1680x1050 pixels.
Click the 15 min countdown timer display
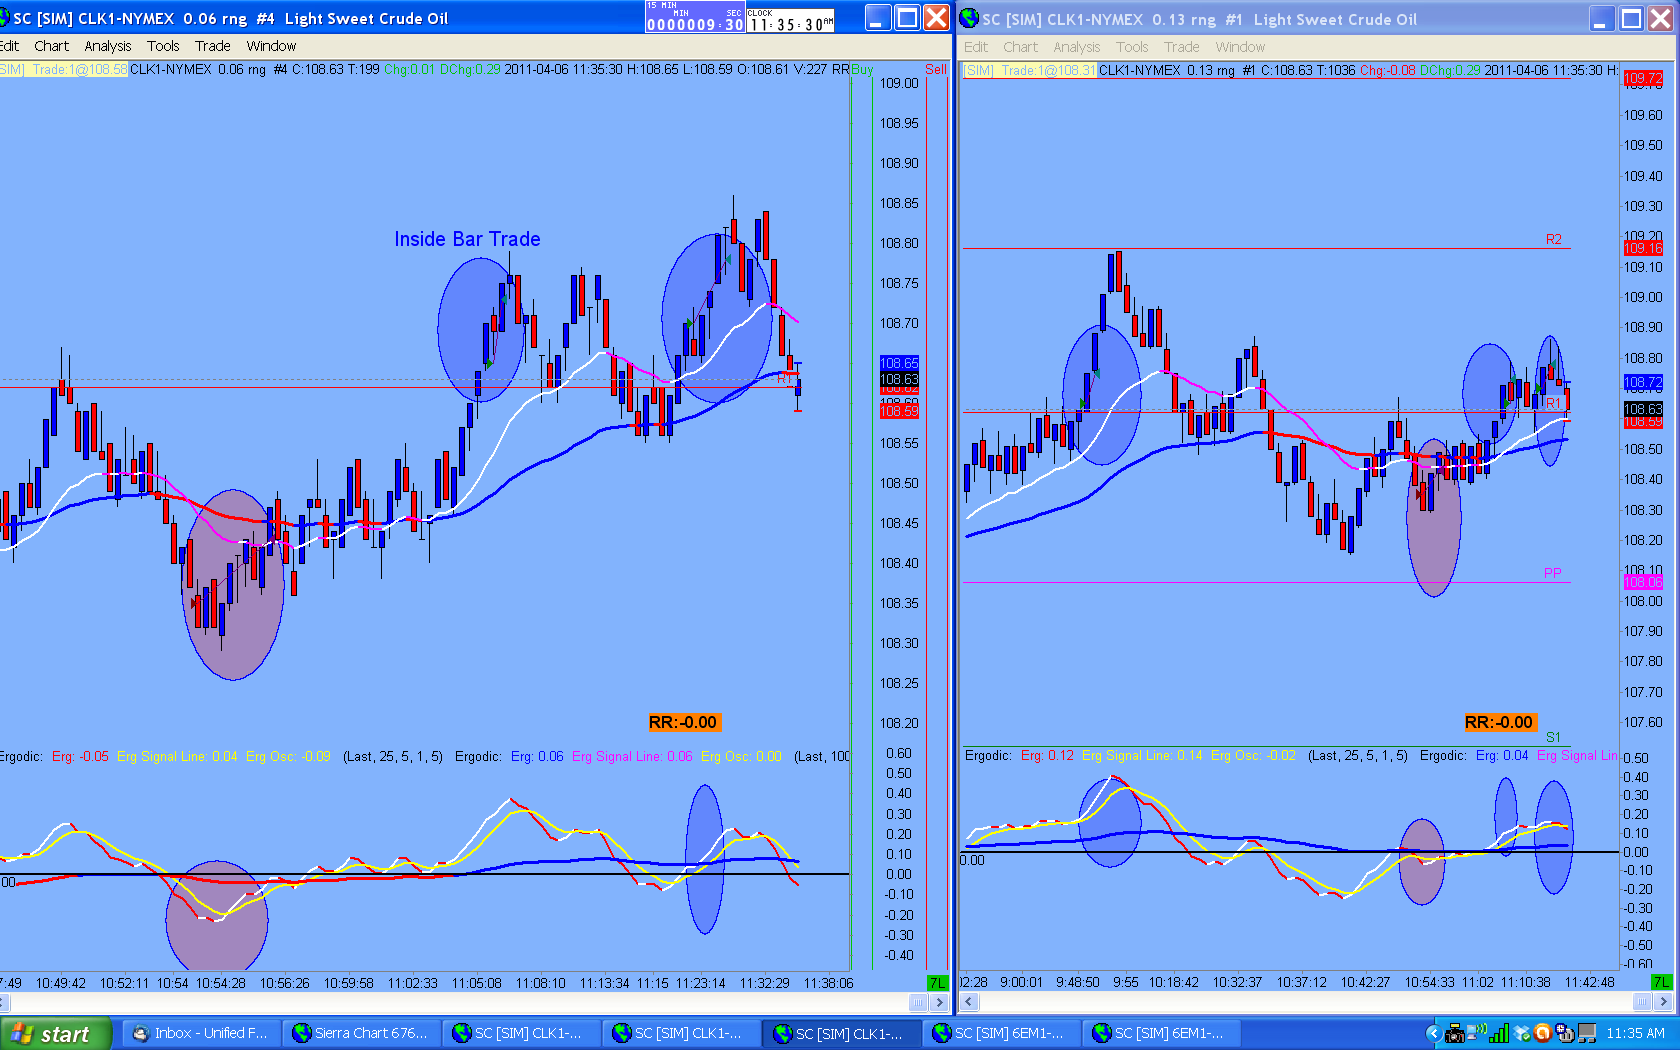point(695,17)
